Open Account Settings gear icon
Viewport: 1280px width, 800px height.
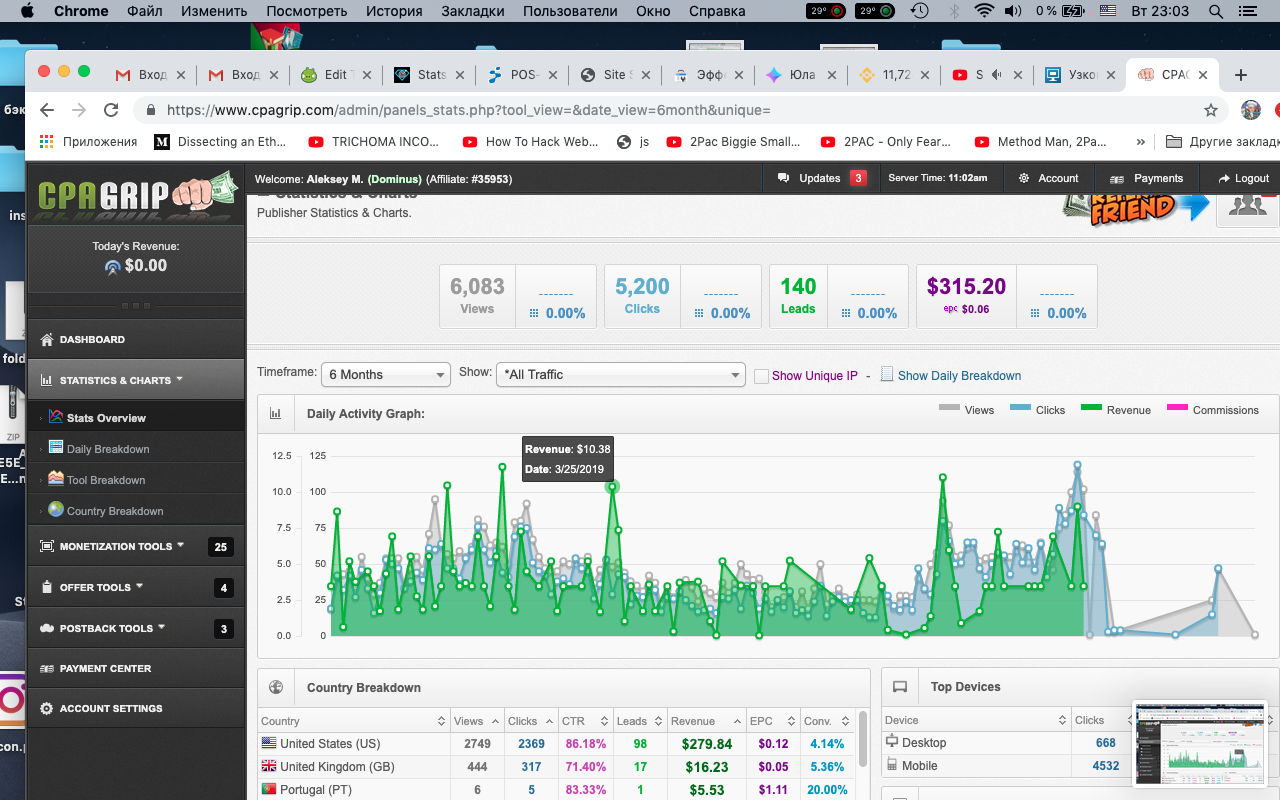[x=47, y=709]
